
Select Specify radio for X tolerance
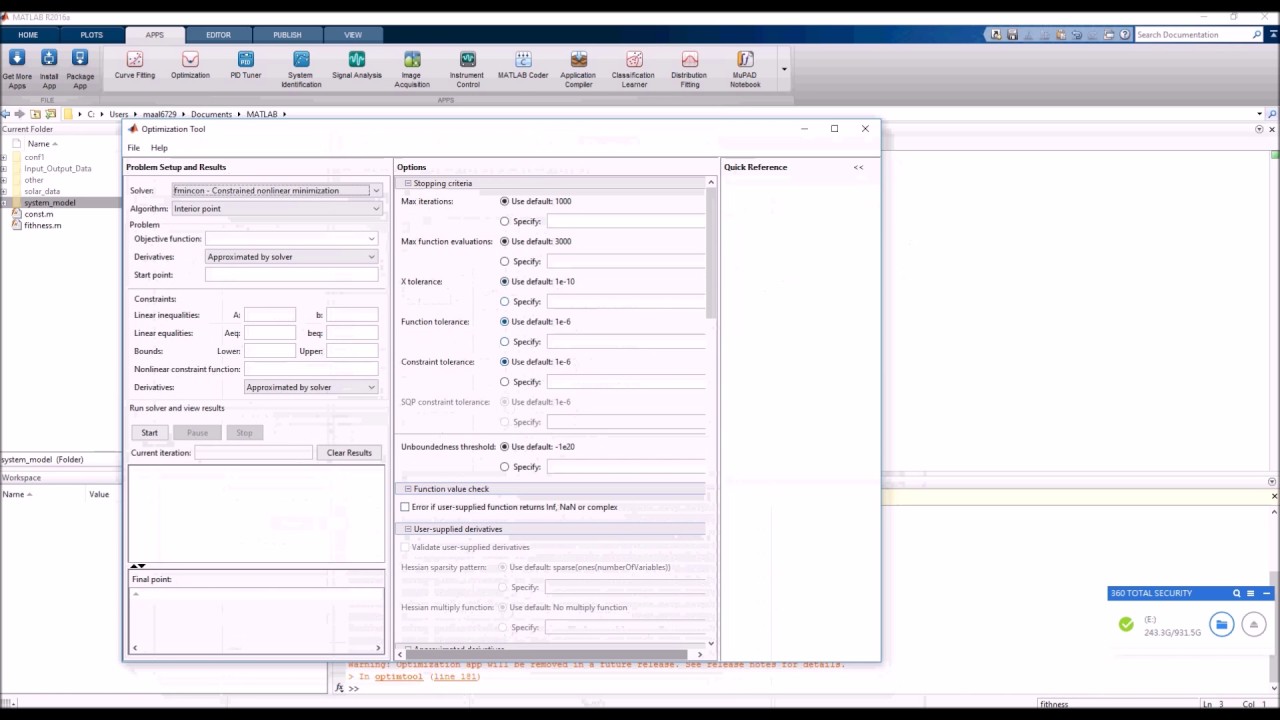(504, 301)
